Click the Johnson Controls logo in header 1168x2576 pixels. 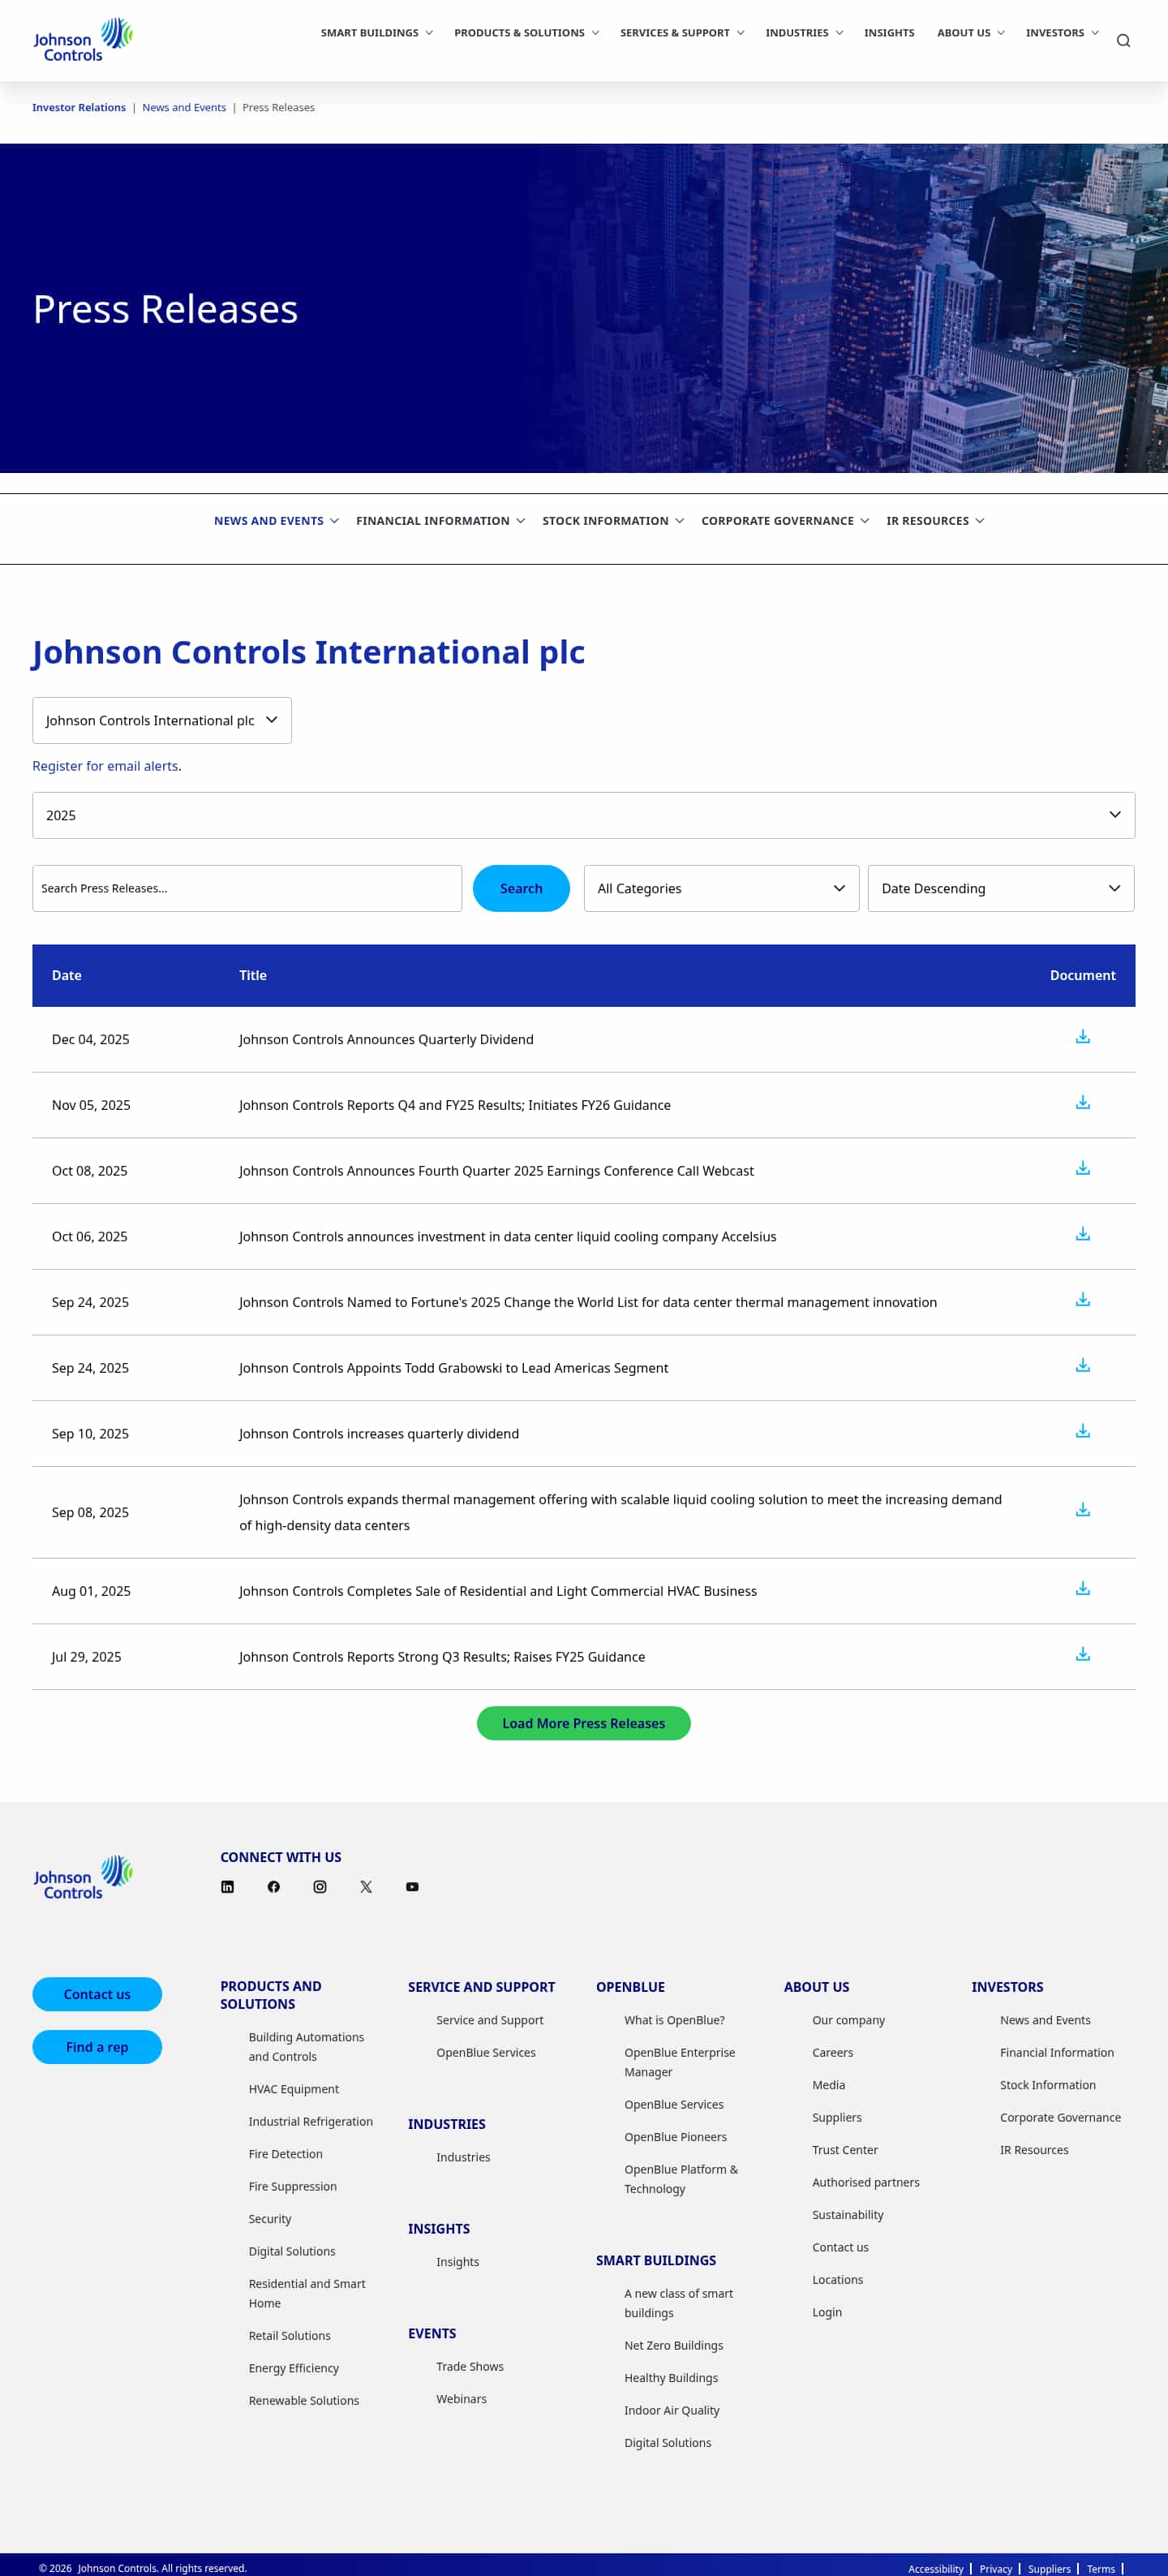point(83,40)
